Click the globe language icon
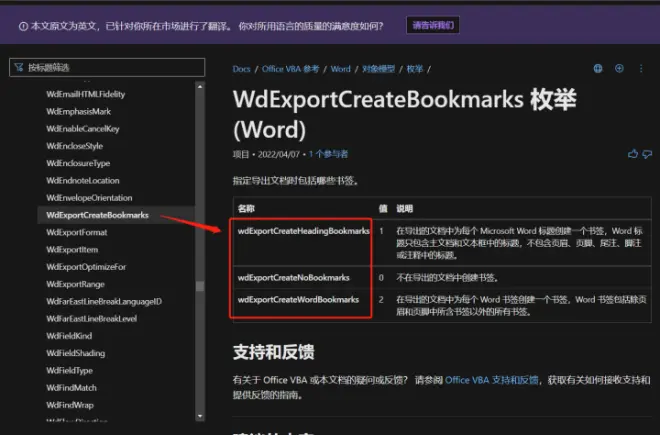This screenshot has height=435, width=660. point(598,68)
